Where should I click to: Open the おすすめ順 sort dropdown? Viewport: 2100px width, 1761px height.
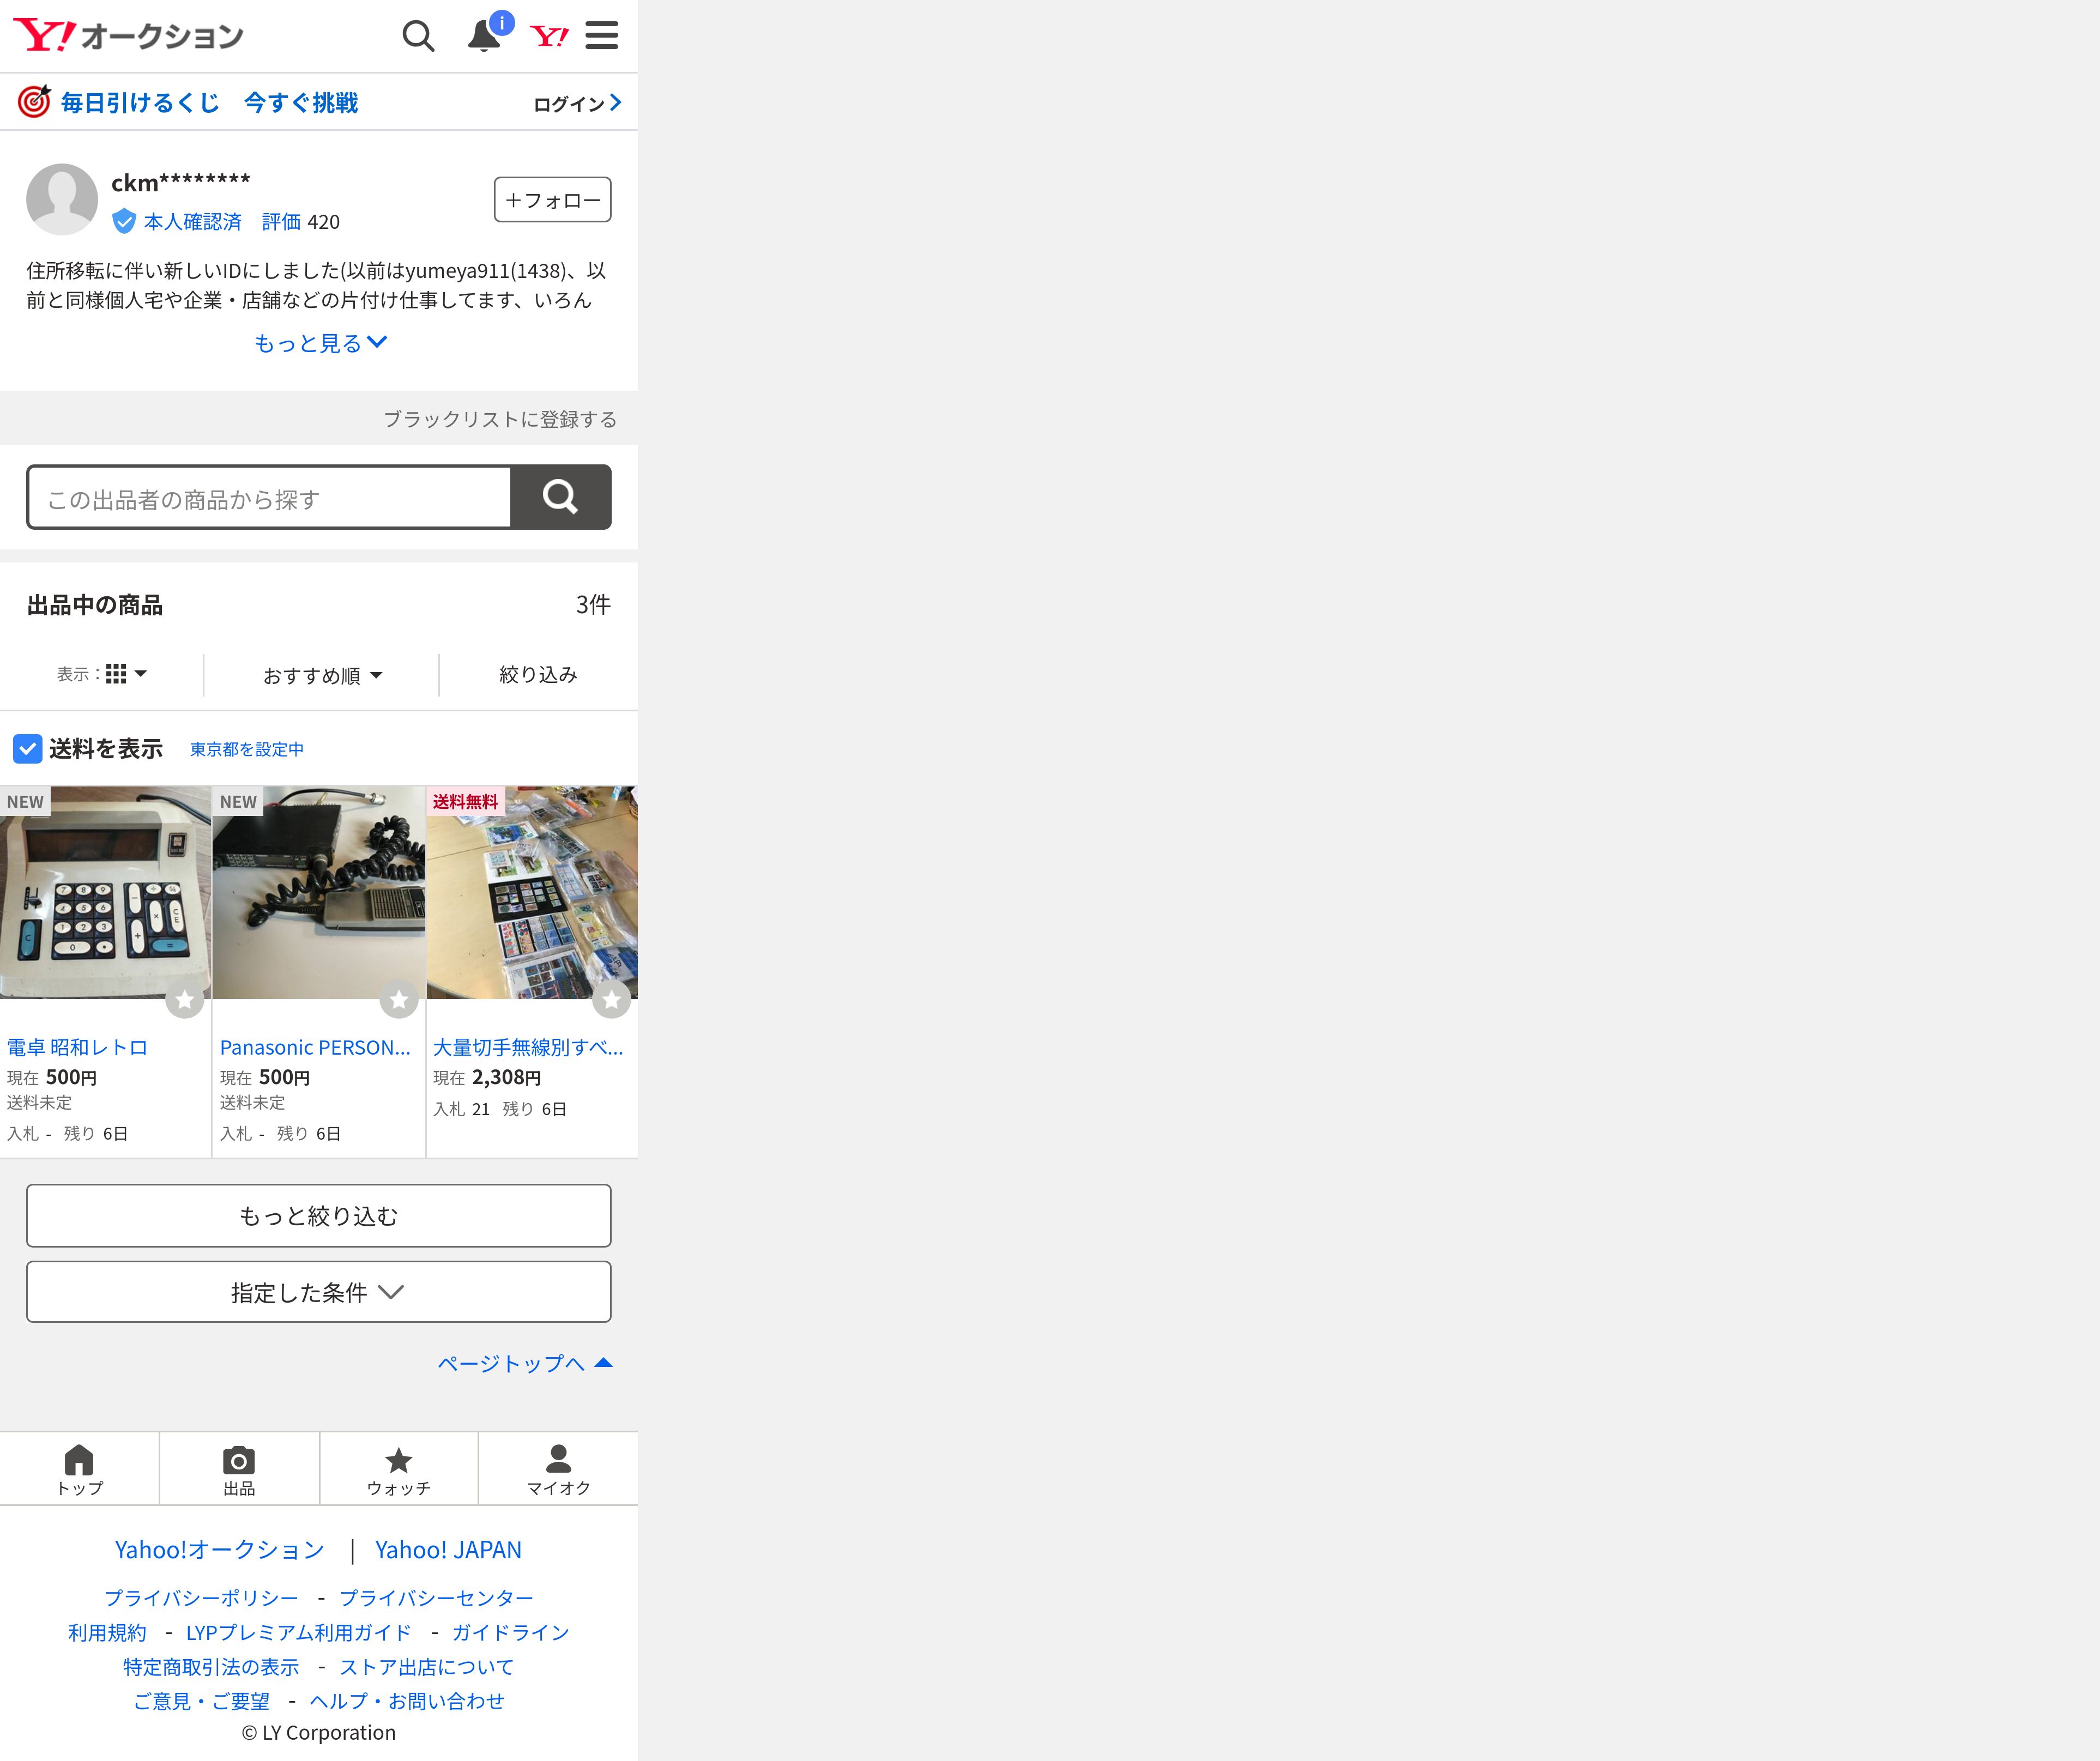[321, 675]
